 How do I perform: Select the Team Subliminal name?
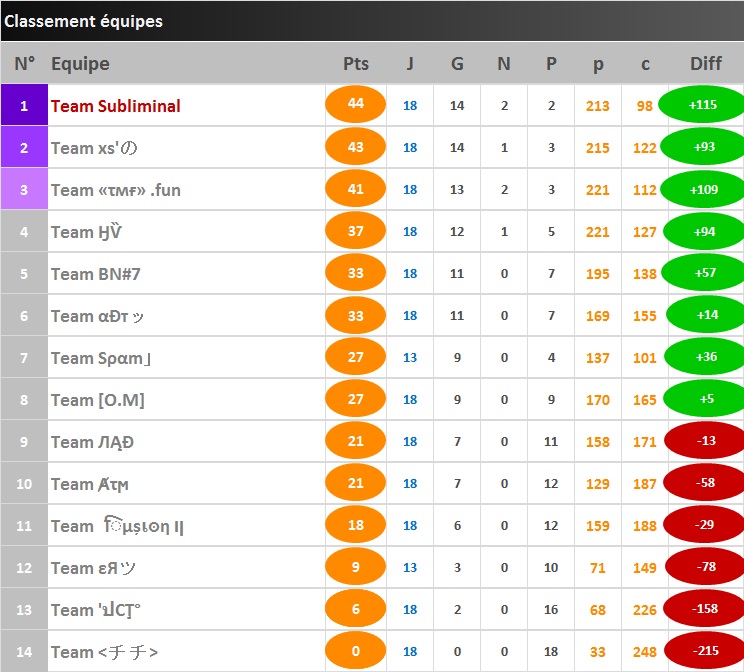[x=116, y=106]
